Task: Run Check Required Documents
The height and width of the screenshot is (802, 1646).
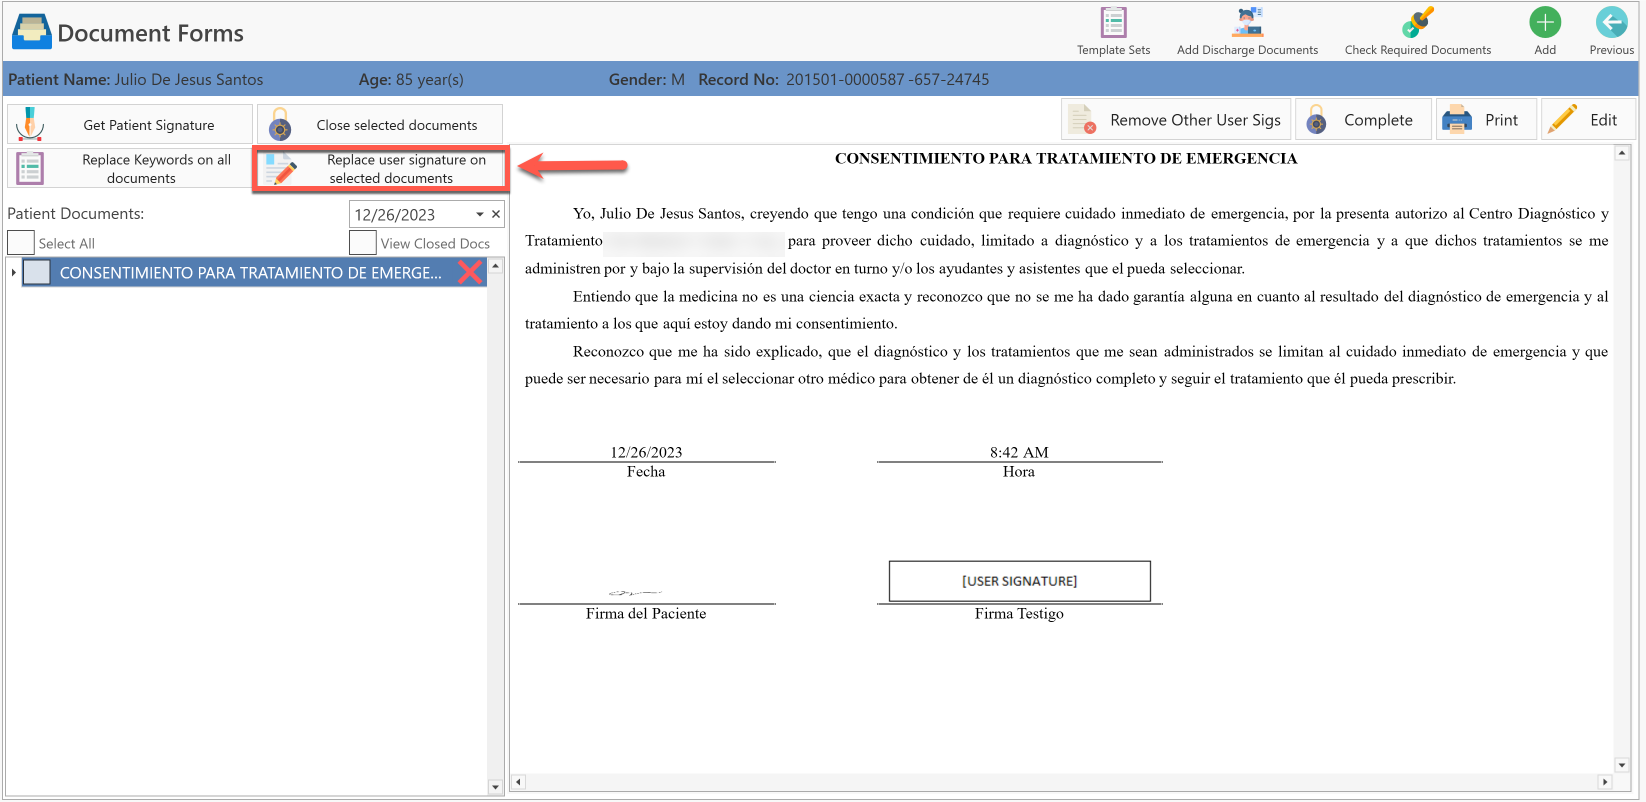Action: 1417,31
